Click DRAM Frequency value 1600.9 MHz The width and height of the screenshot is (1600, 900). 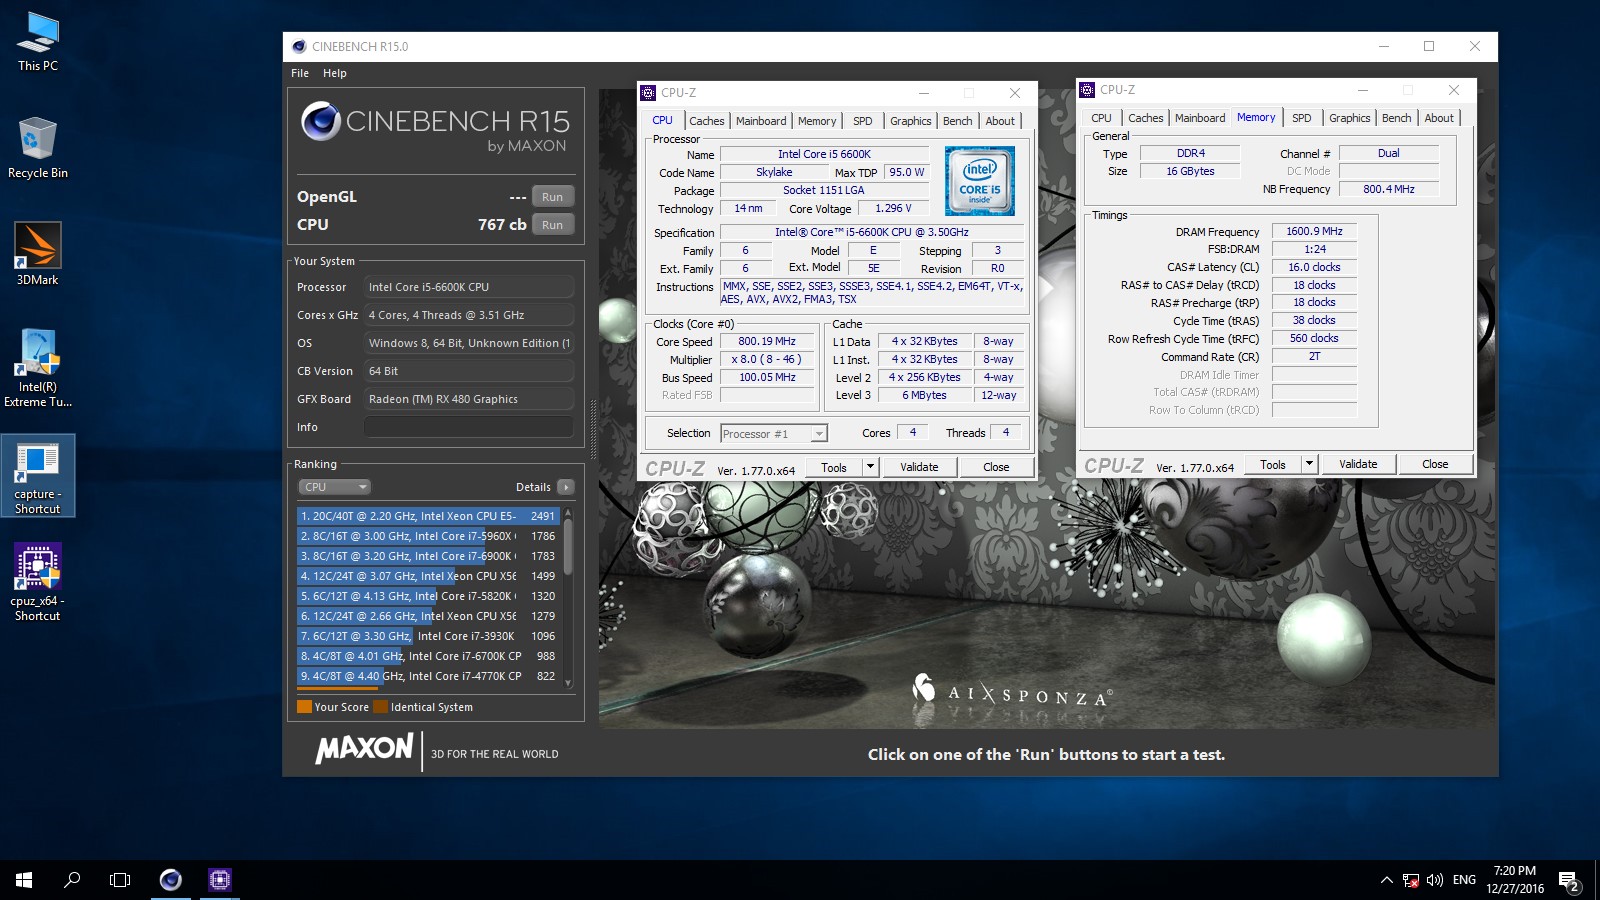[1314, 231]
